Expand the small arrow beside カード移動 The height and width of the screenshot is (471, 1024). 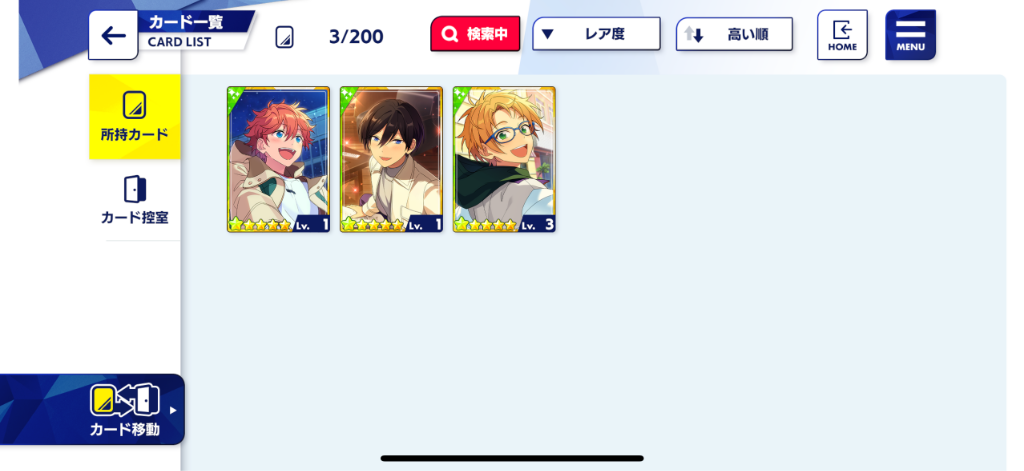click(x=173, y=410)
